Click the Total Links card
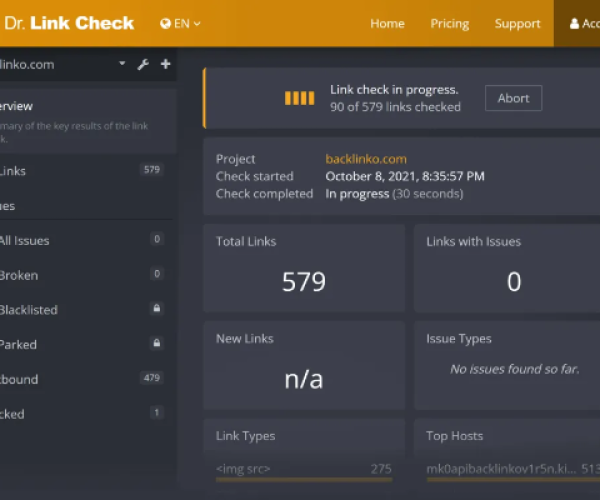The height and width of the screenshot is (500, 600). (x=303, y=268)
